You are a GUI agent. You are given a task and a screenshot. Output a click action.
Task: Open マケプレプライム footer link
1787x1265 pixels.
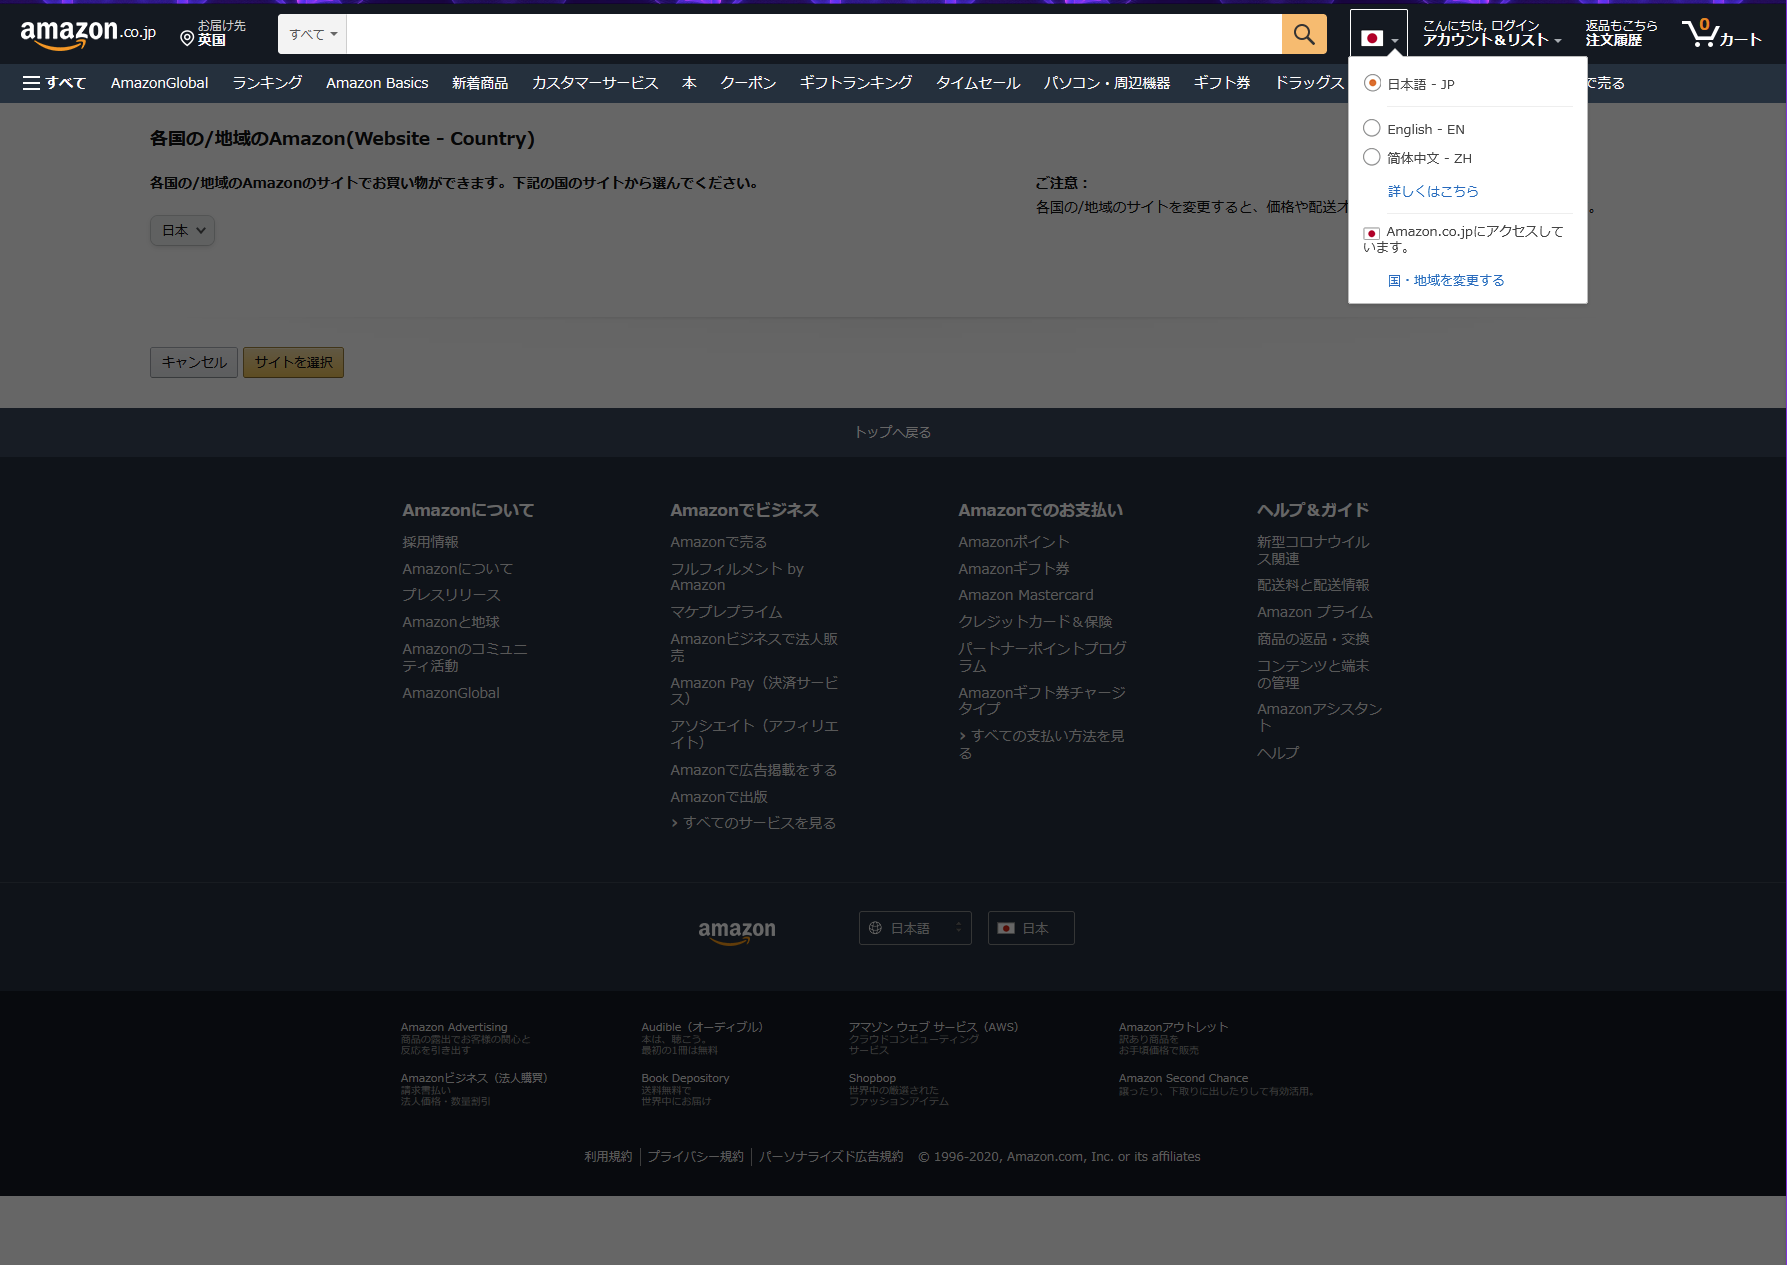point(726,612)
